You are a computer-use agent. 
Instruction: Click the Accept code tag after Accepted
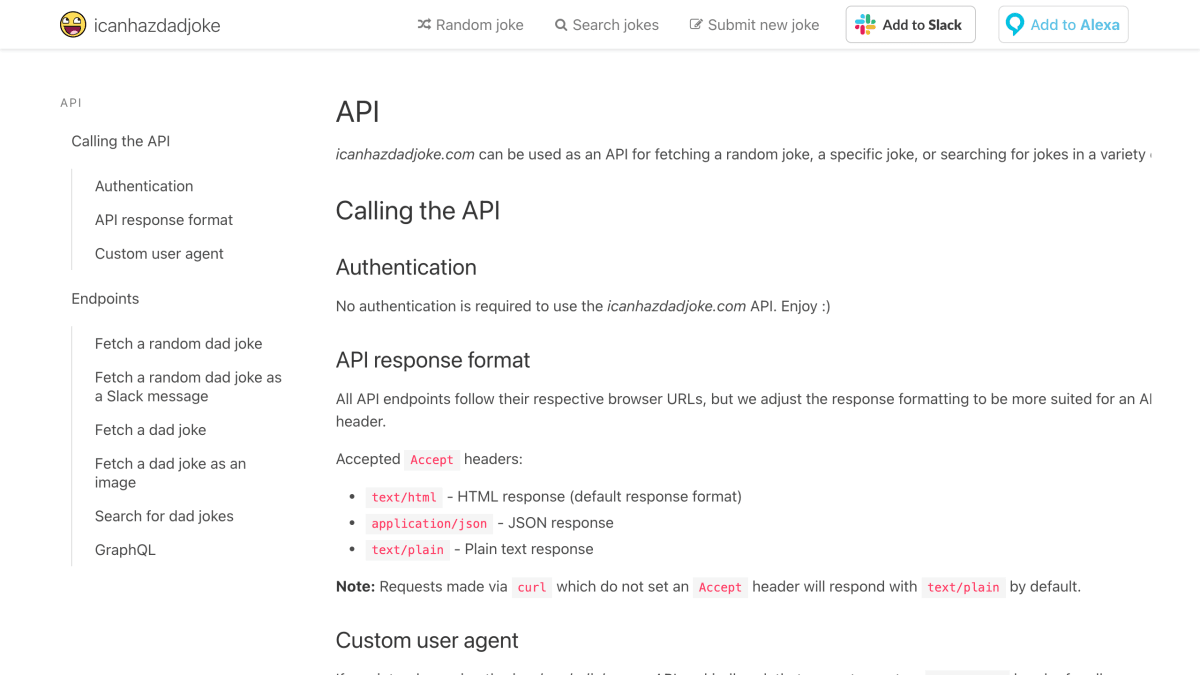coord(432,460)
